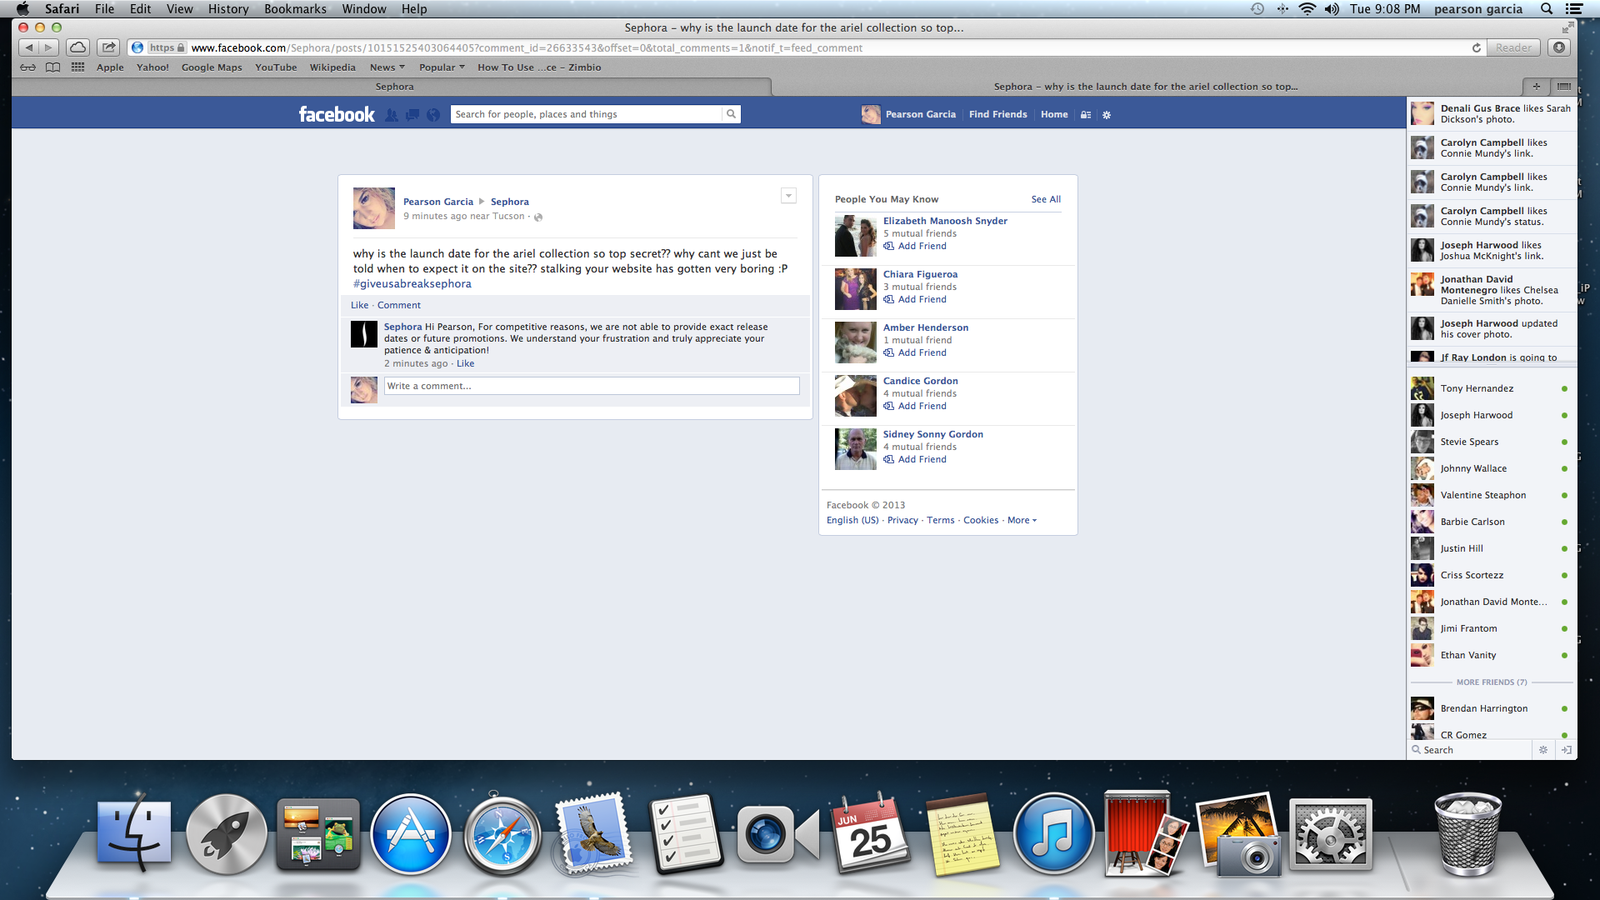Expand the News bookmarks dropdown
1600x900 pixels.
(x=388, y=67)
